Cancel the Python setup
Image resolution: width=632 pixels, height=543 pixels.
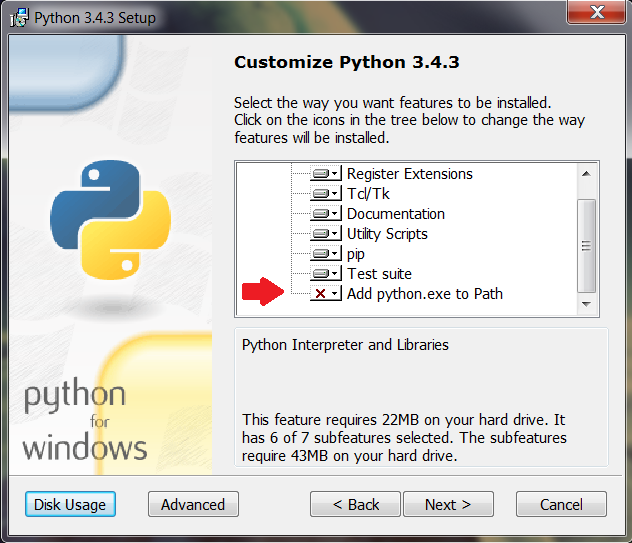561,504
